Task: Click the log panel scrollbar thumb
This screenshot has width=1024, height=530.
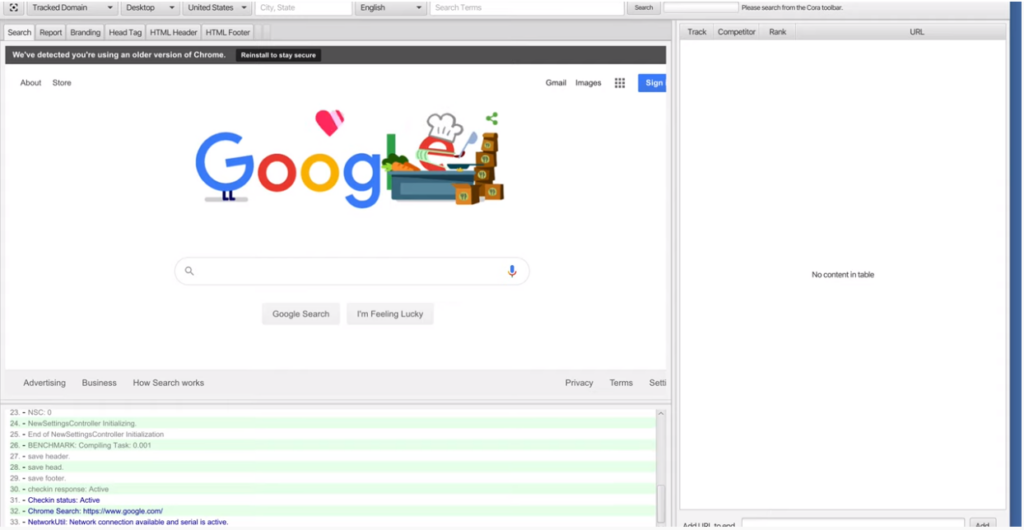Action: 661,503
